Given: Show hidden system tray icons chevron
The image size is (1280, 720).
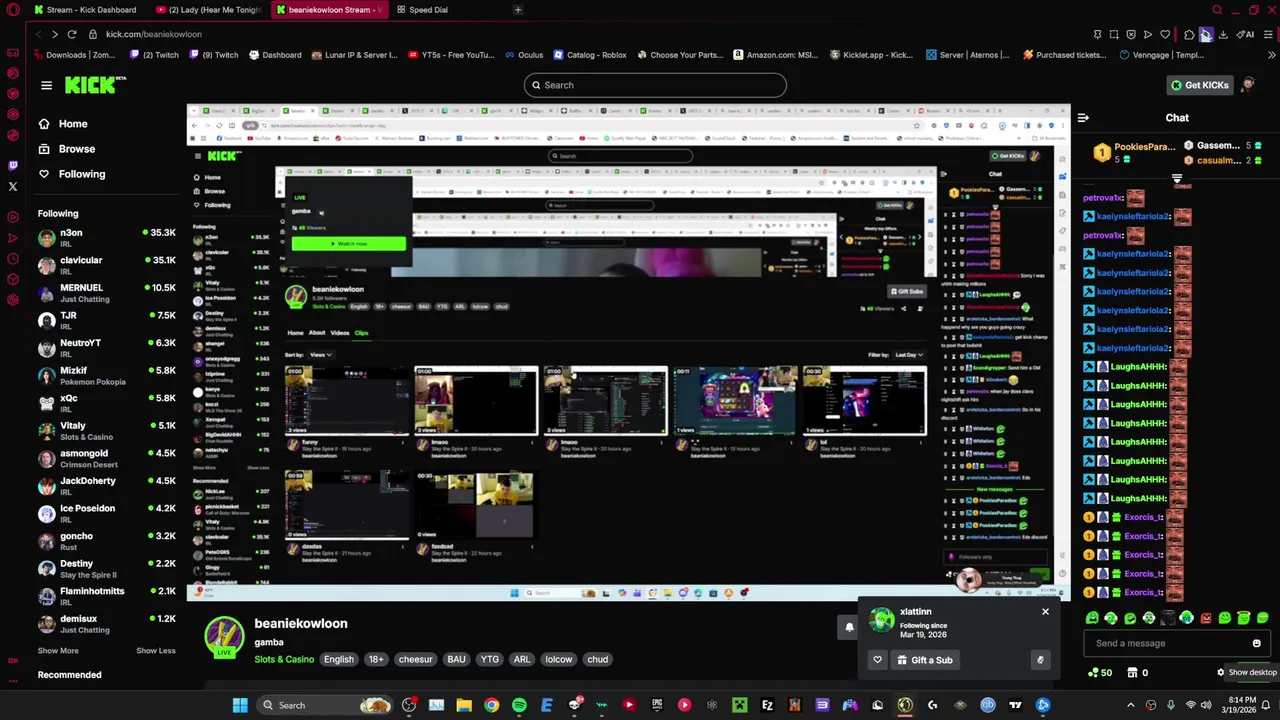Looking at the screenshot, I should [1130, 705].
